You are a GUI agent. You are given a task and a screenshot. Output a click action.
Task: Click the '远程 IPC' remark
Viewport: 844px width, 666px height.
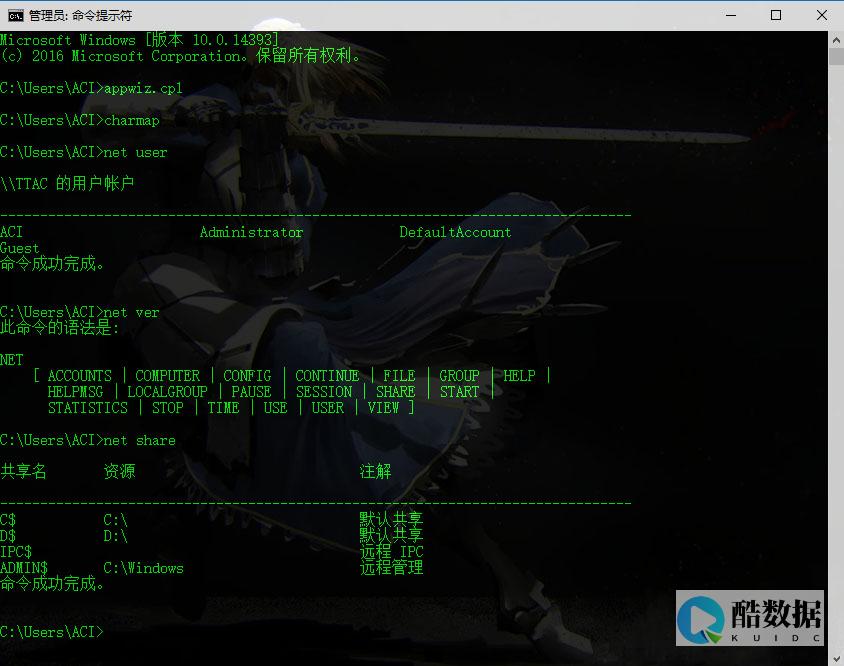pos(391,552)
